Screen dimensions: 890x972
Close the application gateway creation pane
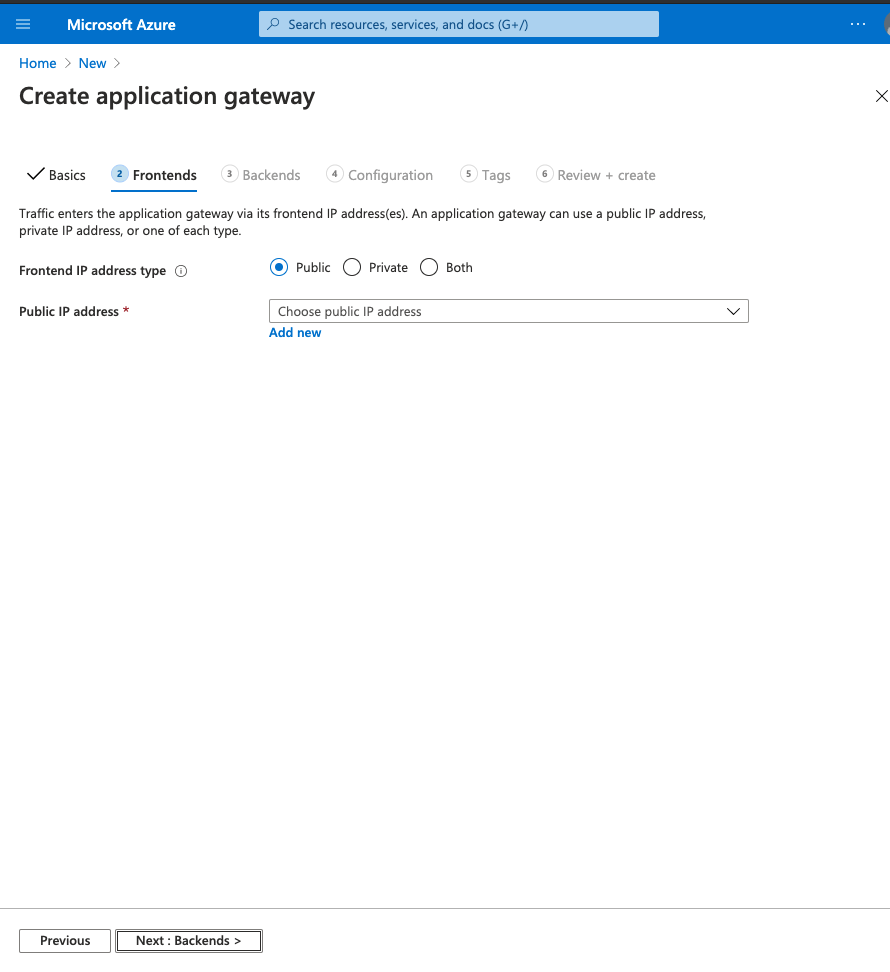point(881,96)
